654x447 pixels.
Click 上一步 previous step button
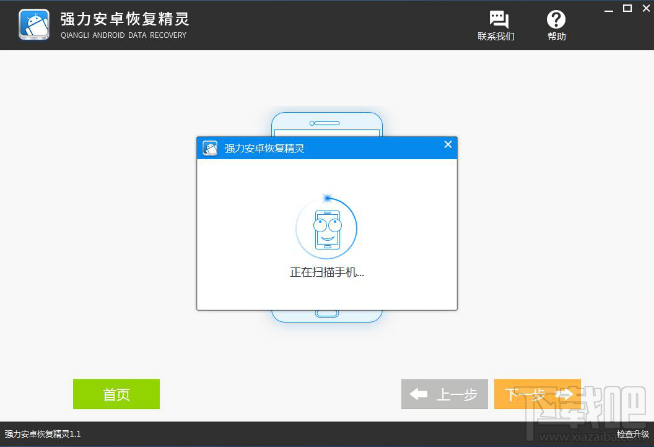(x=444, y=394)
